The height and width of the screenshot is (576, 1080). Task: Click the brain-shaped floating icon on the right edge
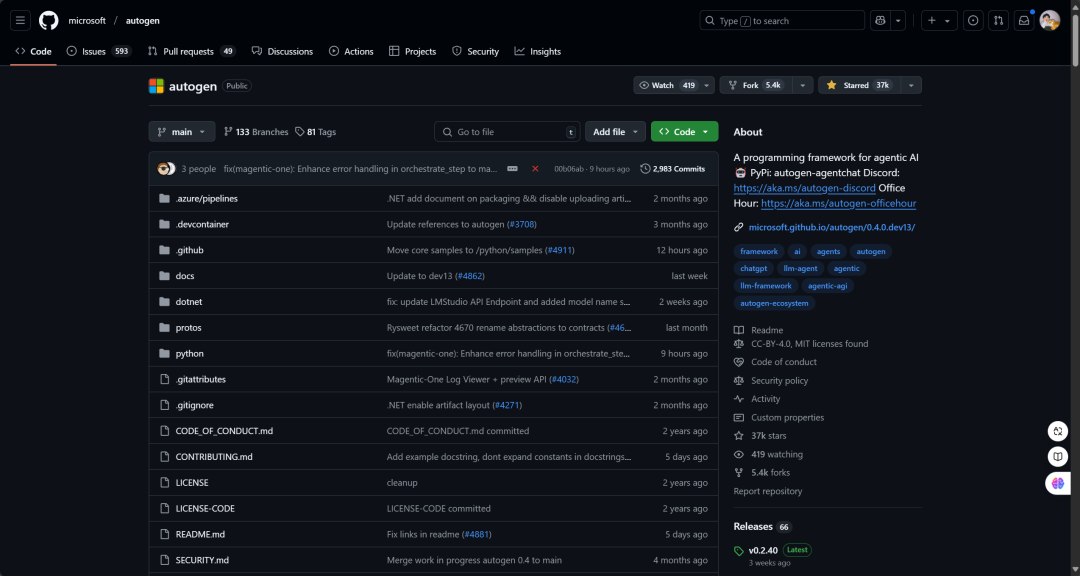click(x=1057, y=484)
